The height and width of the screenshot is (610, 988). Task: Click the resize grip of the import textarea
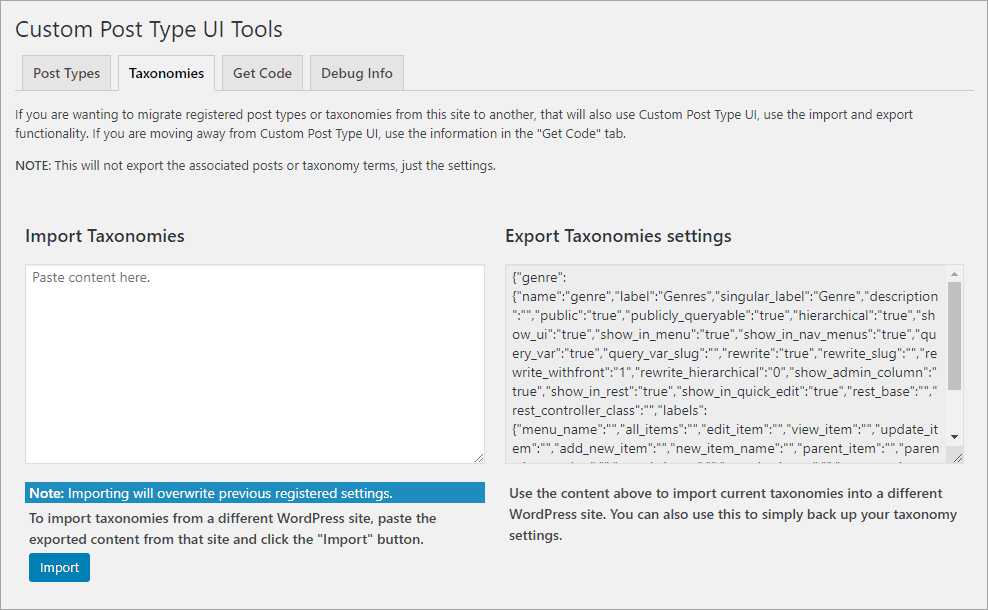click(478, 458)
